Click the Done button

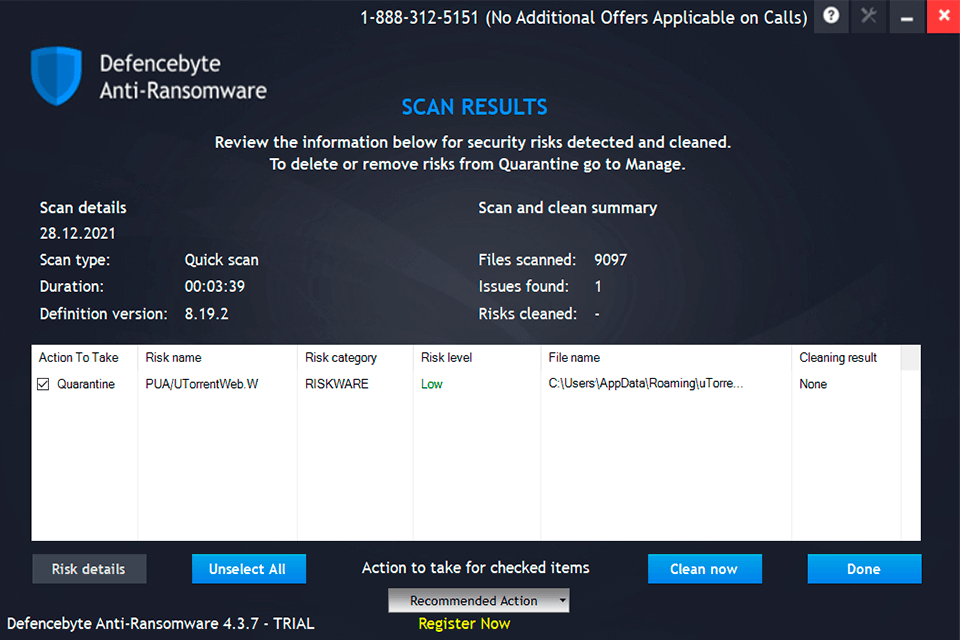pyautogui.click(x=864, y=569)
